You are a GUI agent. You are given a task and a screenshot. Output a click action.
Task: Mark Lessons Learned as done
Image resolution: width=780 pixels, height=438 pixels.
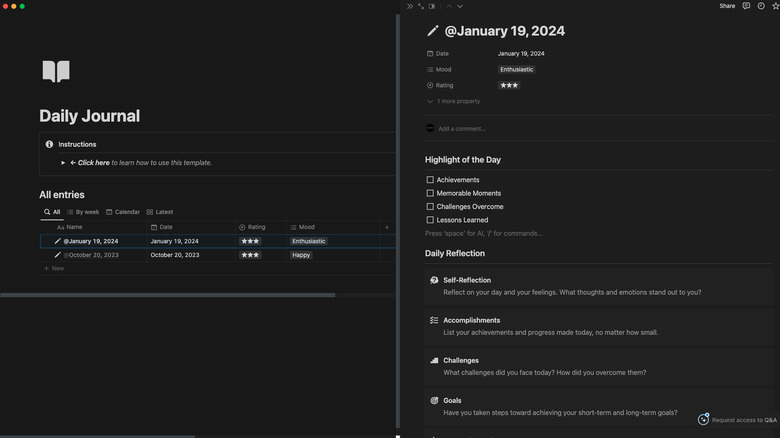[x=430, y=220]
